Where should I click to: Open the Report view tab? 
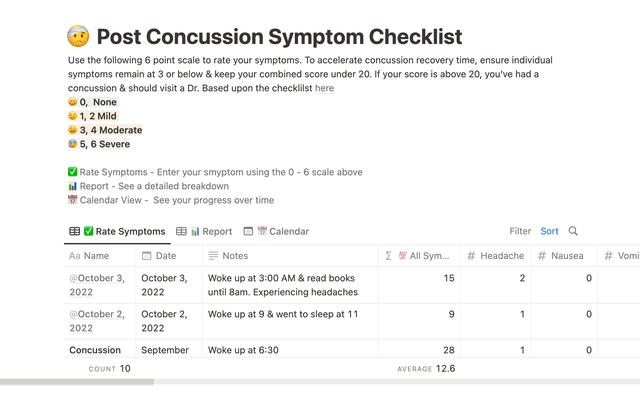pyautogui.click(x=204, y=231)
